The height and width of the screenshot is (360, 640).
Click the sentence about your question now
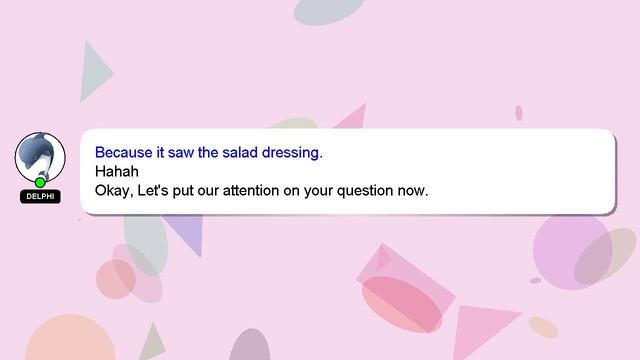(262, 191)
